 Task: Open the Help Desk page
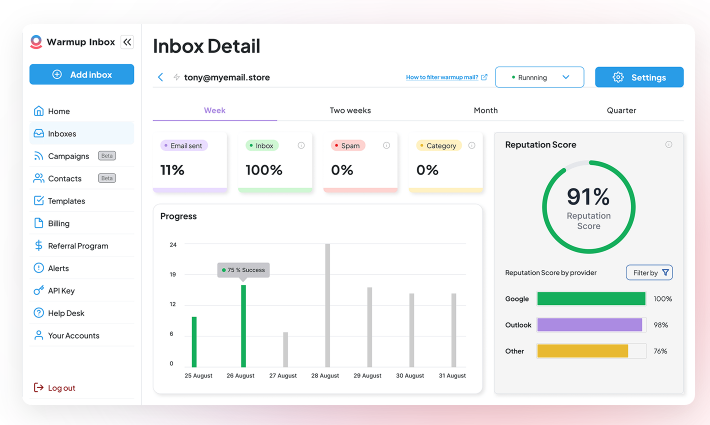(x=82, y=313)
